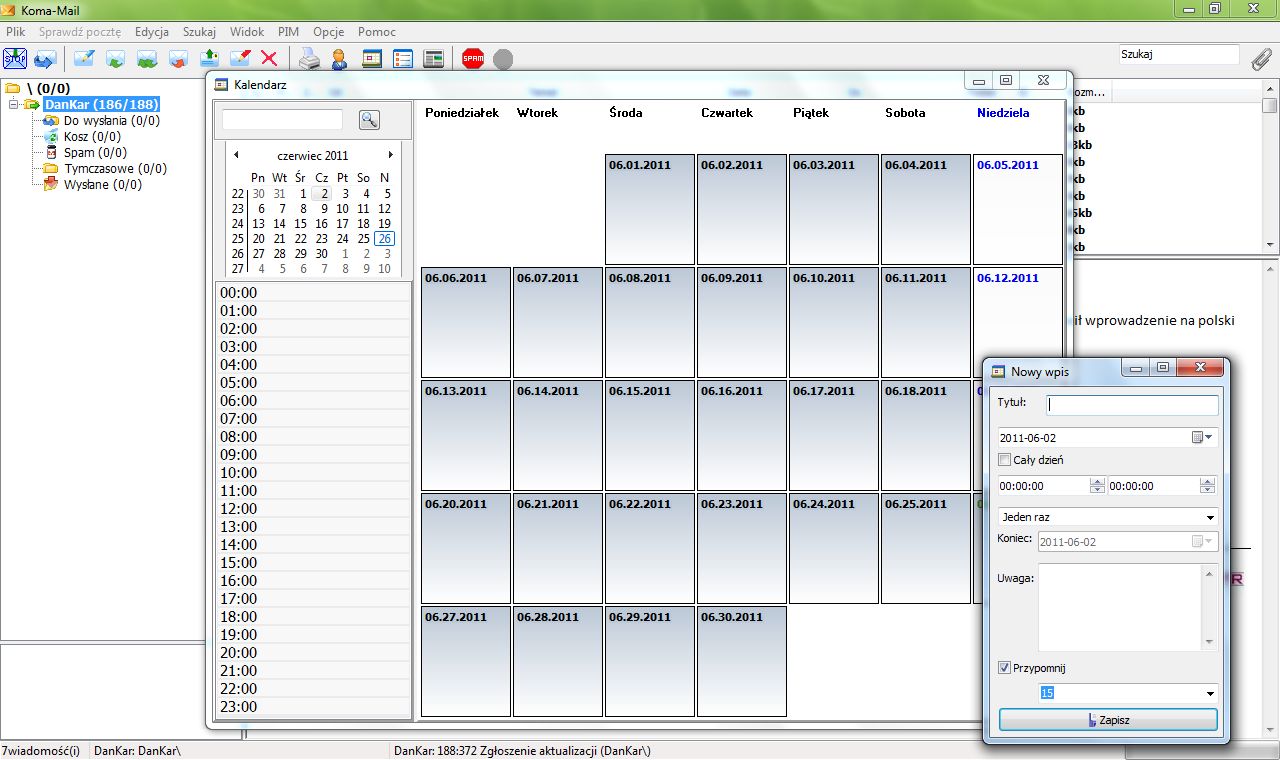Image resolution: width=1280 pixels, height=760 pixels.
Task: Click the Uwaga text area scrollbar down arrow
Action: pos(1209,643)
